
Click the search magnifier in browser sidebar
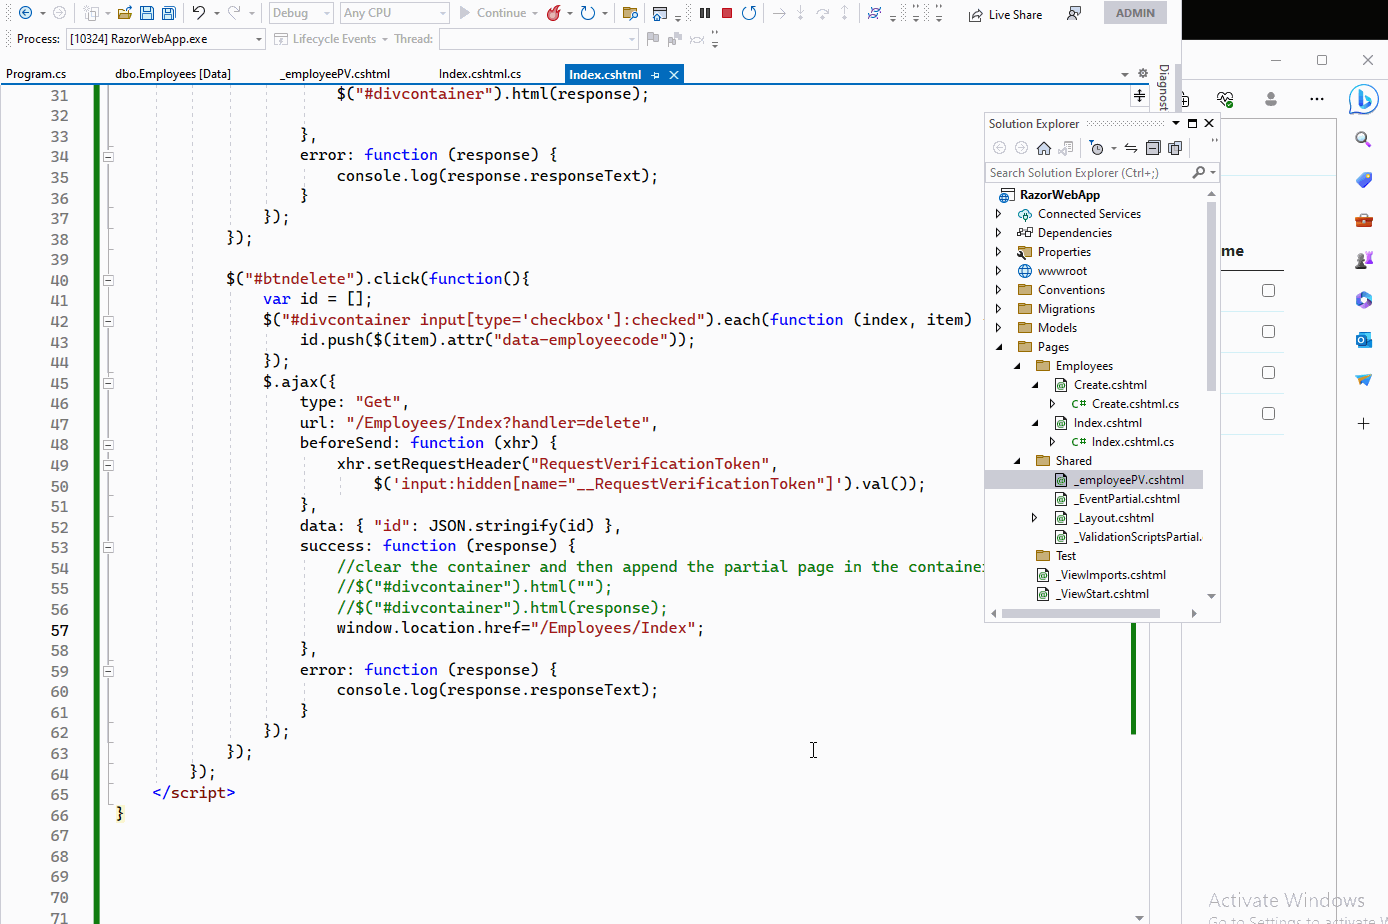[x=1363, y=139]
